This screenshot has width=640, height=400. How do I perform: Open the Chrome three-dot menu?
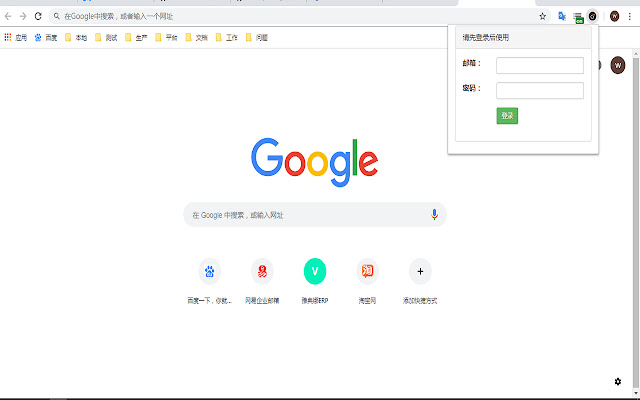[630, 16]
